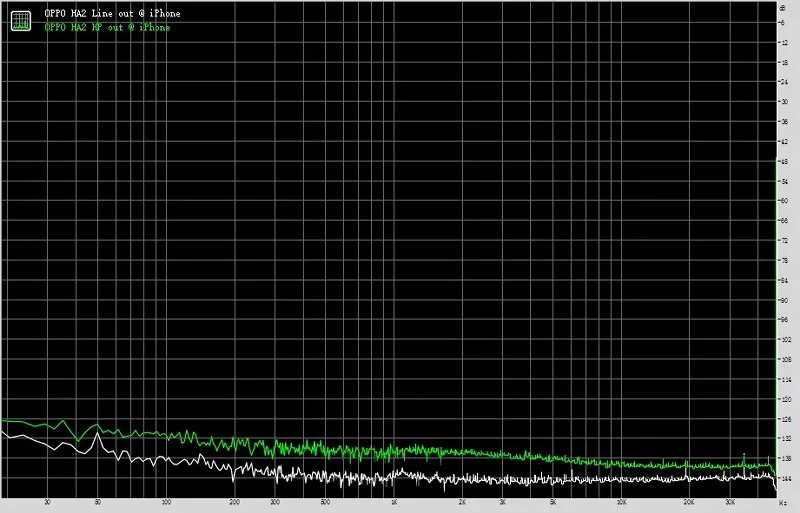800x513 pixels.
Task: Click the spectrum analyzer icon beside the legend
Action: pyautogui.click(x=21, y=21)
